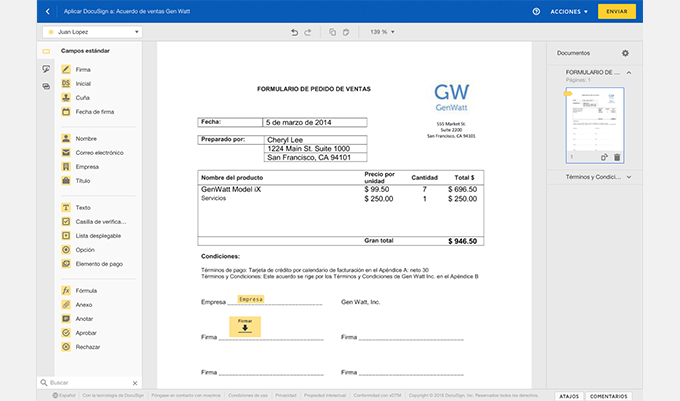Viewport: 680px width, 401px height.
Task: Open the Documentos settings gear
Action: point(626,52)
